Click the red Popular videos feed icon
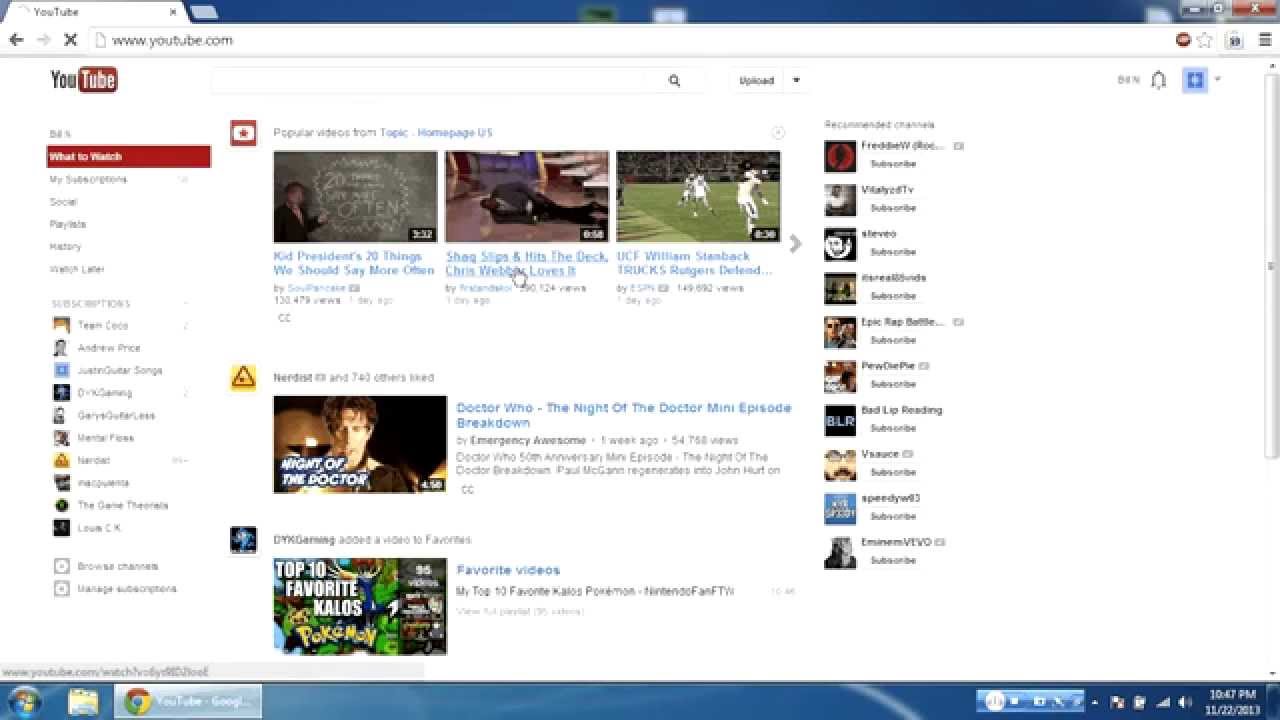 [243, 133]
